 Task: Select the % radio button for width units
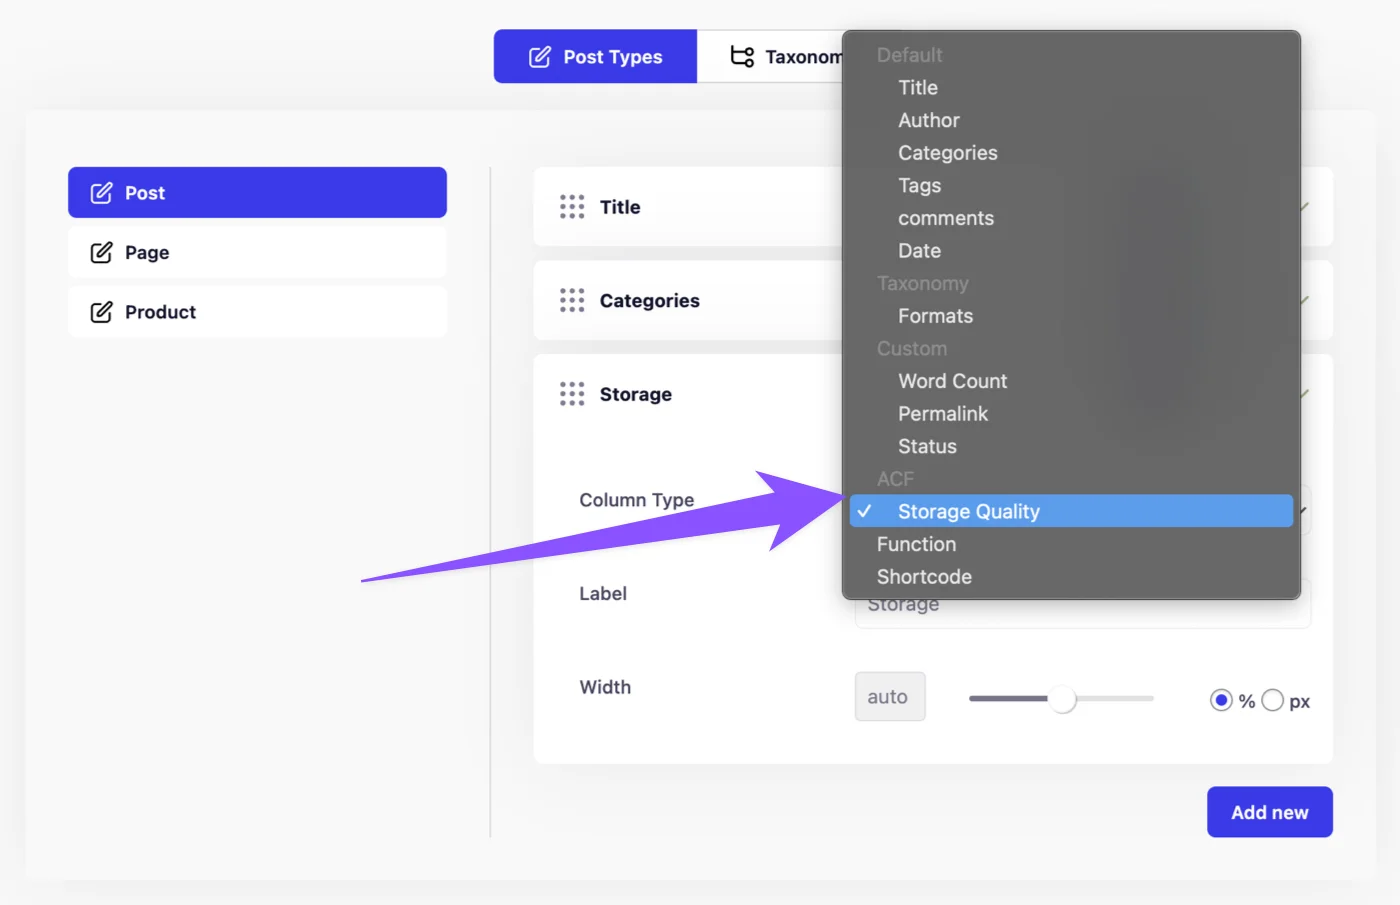(1221, 700)
